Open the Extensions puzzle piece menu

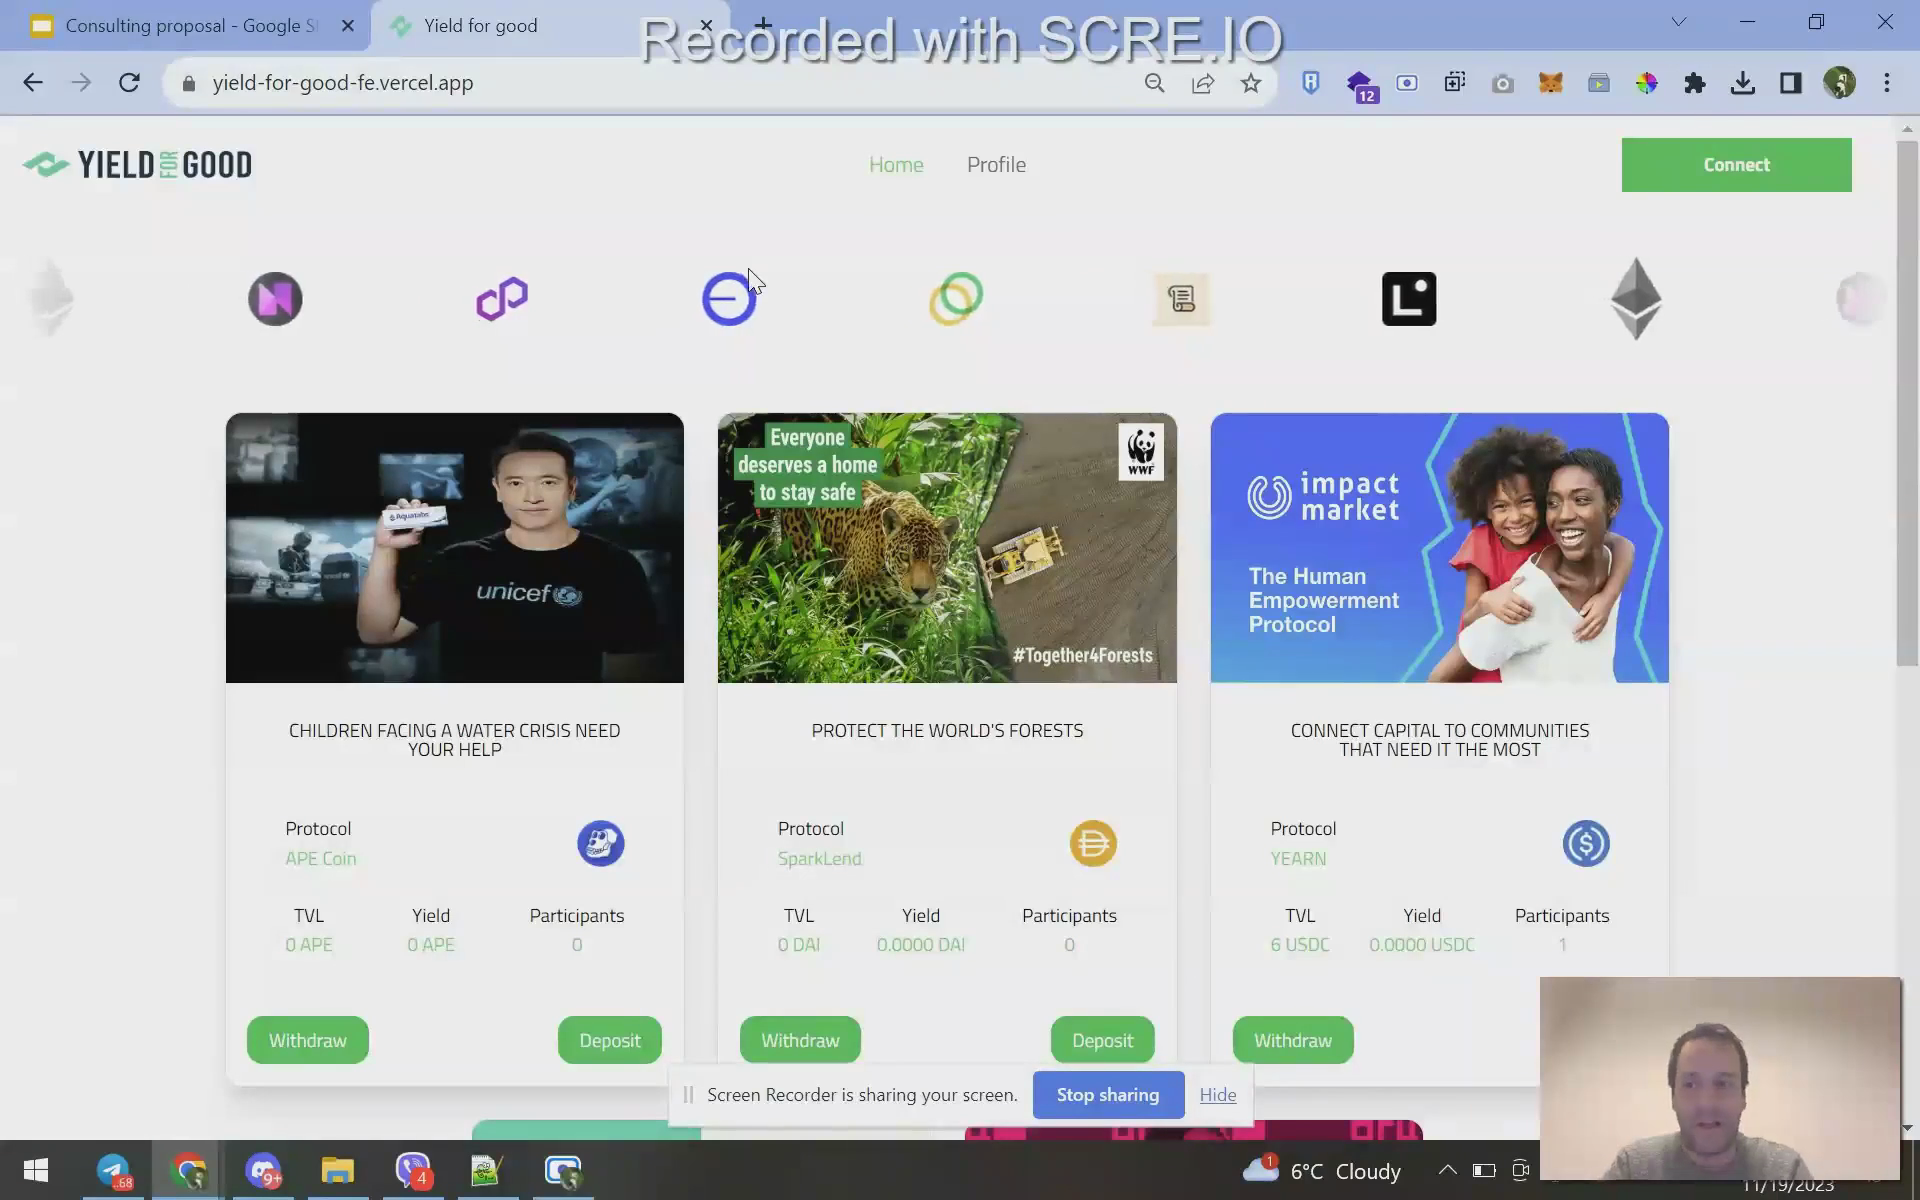(1694, 83)
